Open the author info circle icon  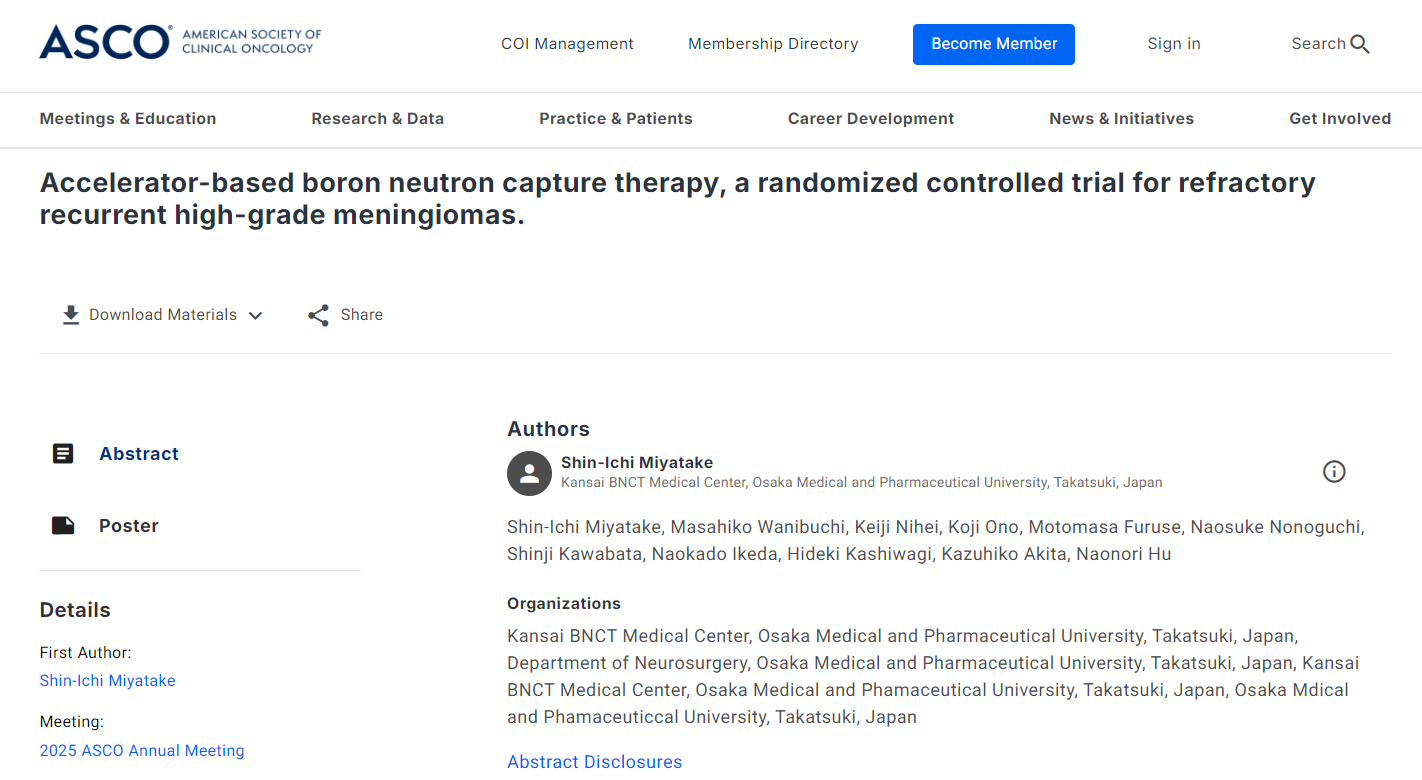coord(1334,472)
